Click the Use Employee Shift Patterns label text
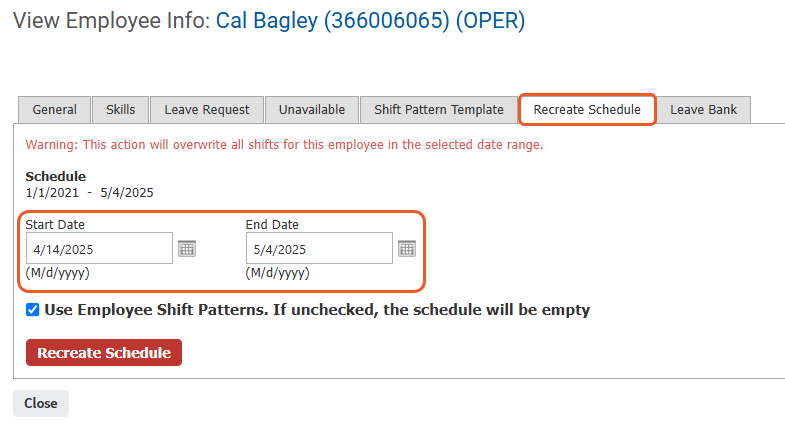The image size is (785, 431). [x=317, y=310]
